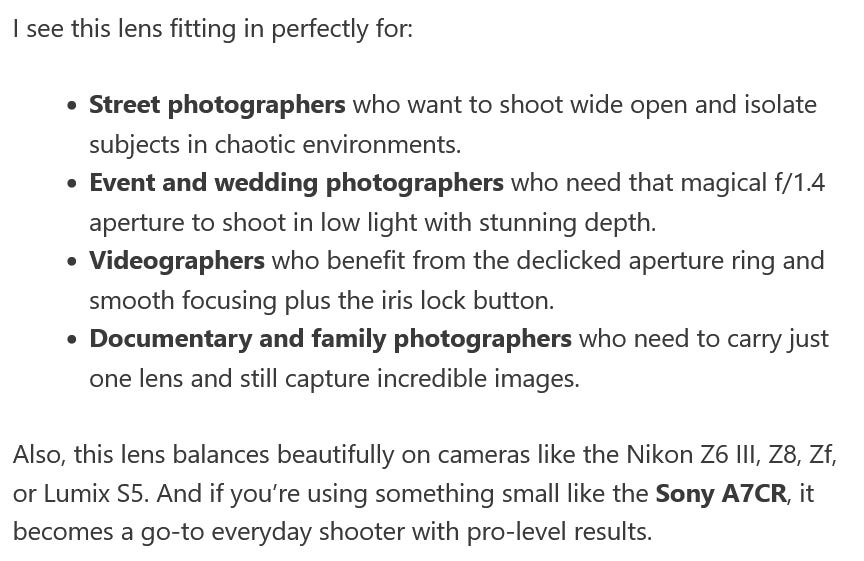
Task: Click the bullet before 'Videographers'
Action: [72, 262]
